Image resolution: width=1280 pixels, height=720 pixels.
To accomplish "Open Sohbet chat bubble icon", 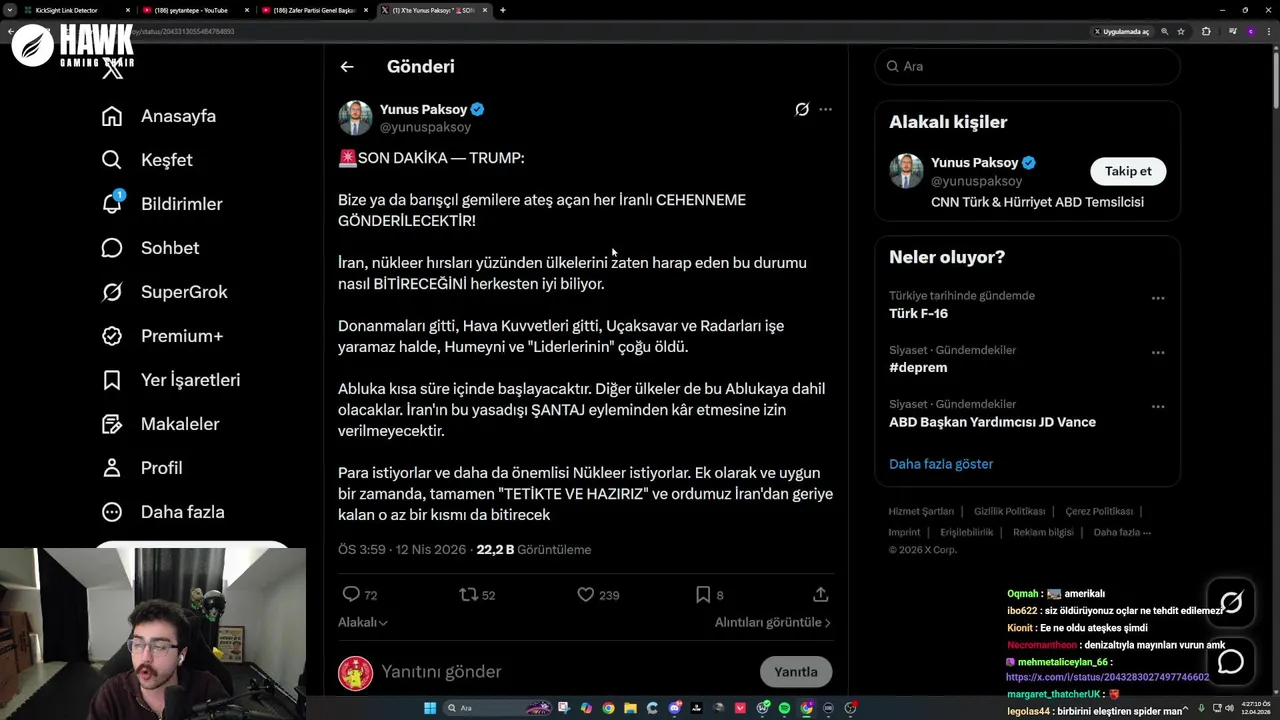I will coord(112,248).
